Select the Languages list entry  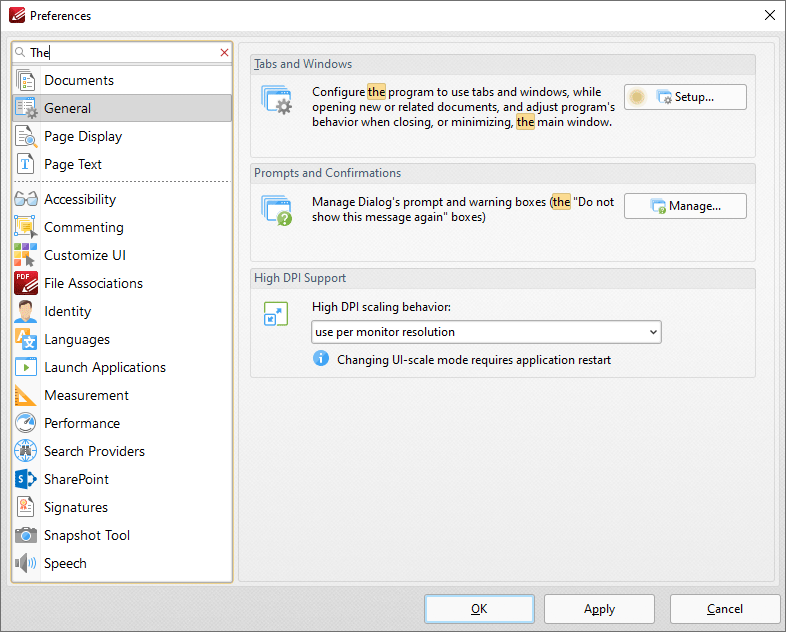[x=122, y=339]
